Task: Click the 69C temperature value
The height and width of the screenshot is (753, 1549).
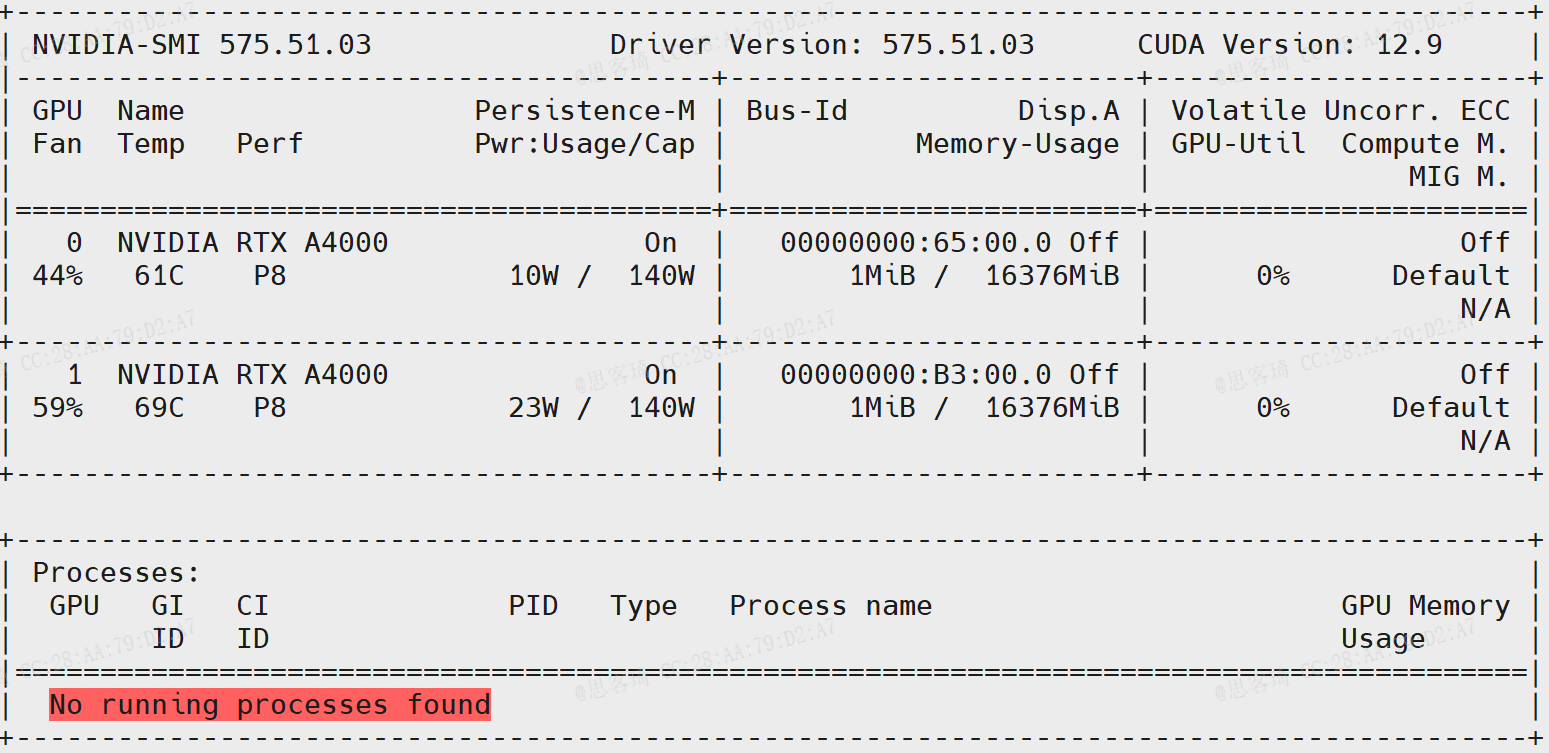Action: tap(160, 408)
